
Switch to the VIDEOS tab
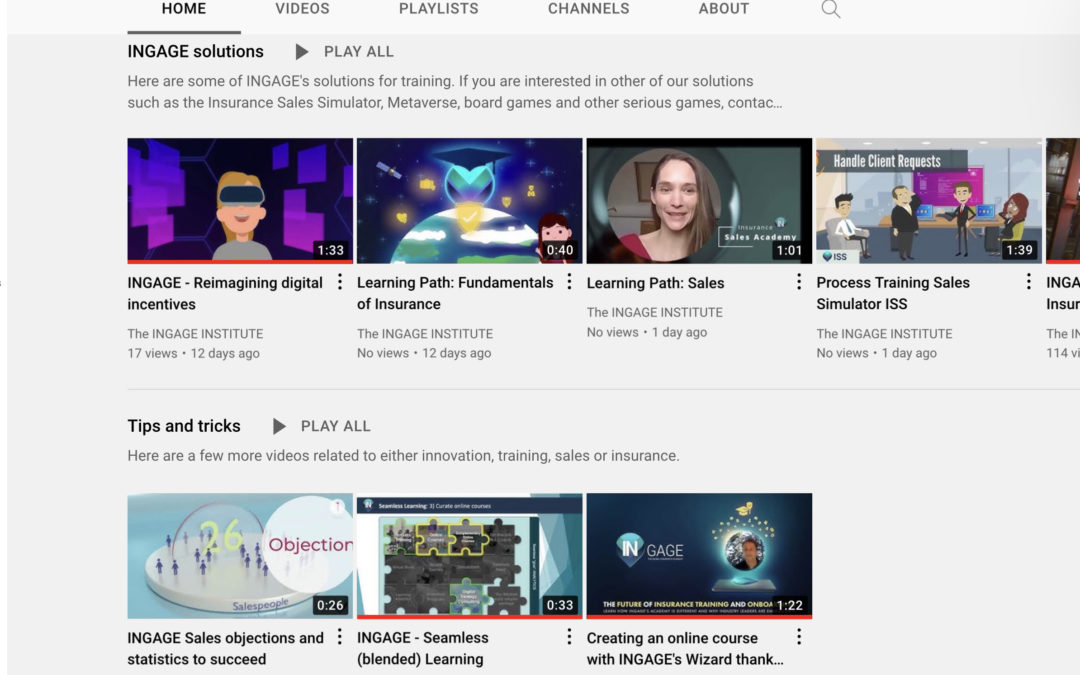[301, 9]
